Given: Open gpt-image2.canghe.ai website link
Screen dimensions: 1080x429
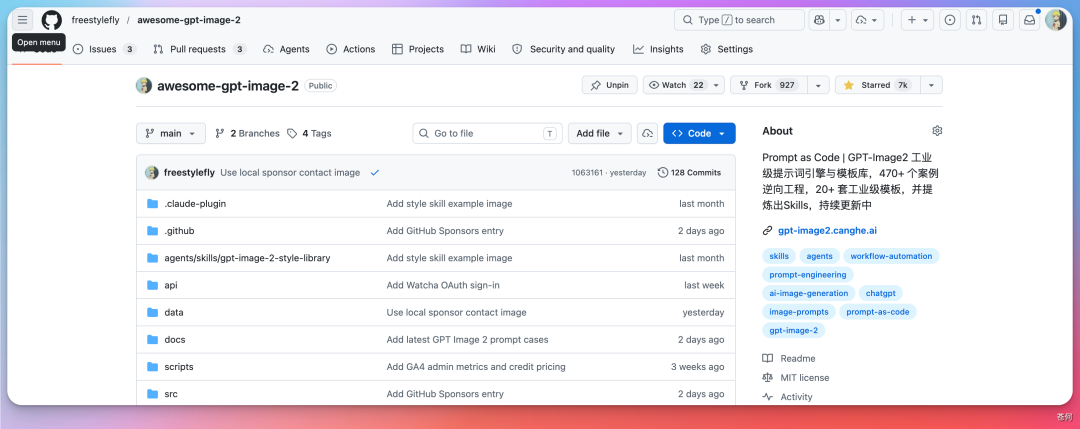Looking at the screenshot, I should (x=827, y=231).
